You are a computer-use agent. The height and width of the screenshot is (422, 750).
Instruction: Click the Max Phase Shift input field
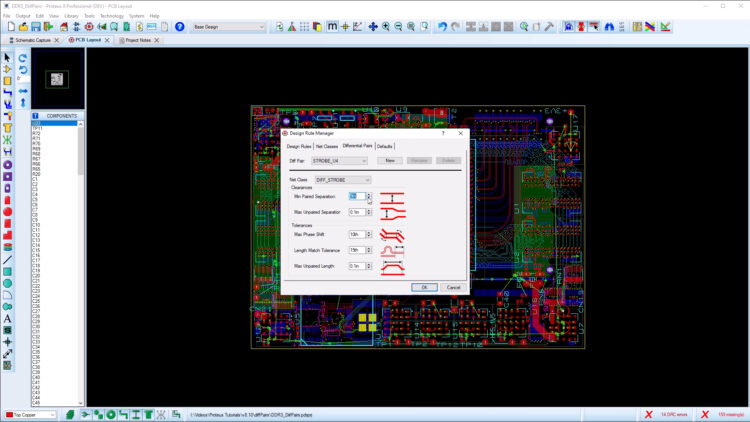(355, 234)
